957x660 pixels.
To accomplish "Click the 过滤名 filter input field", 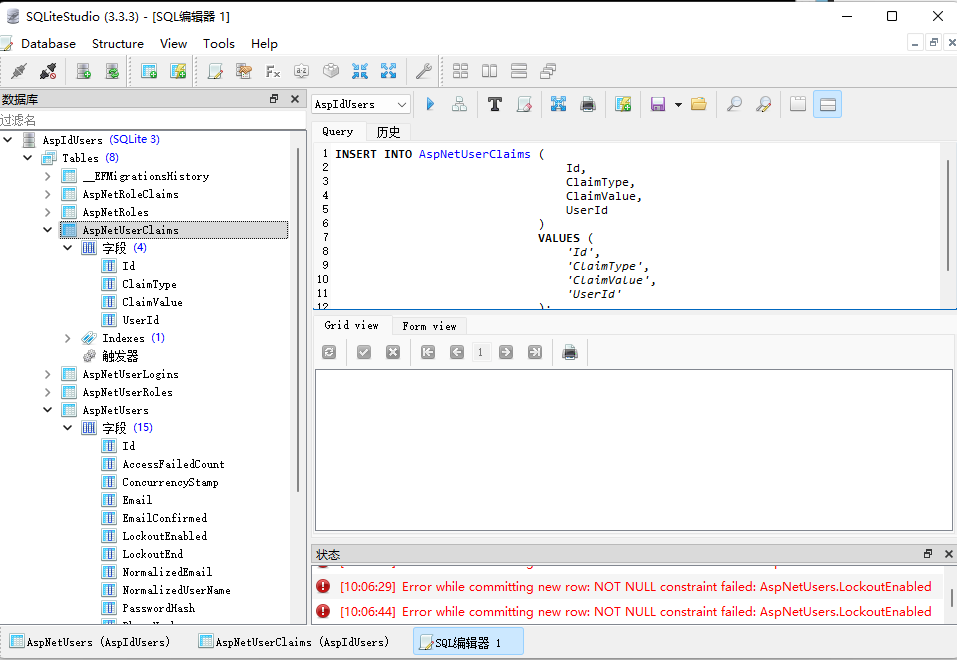I will pos(153,120).
